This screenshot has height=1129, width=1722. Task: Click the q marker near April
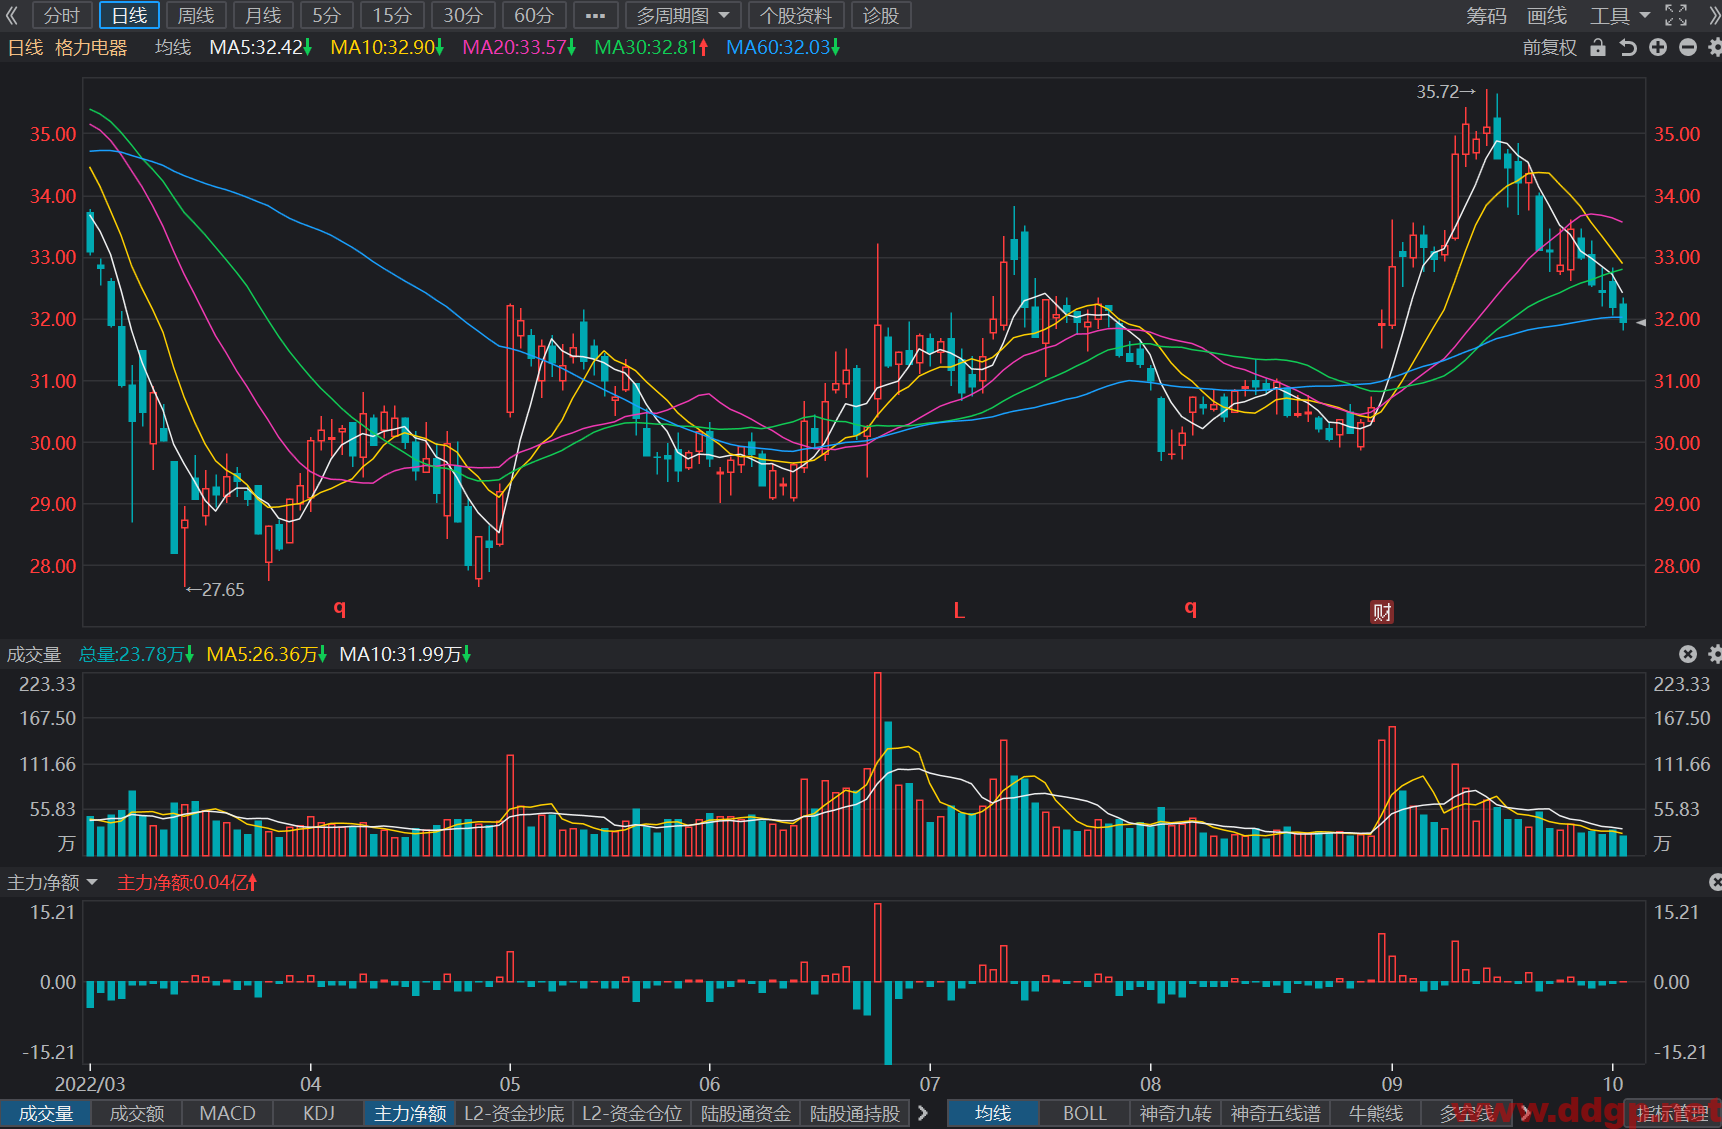pyautogui.click(x=340, y=607)
